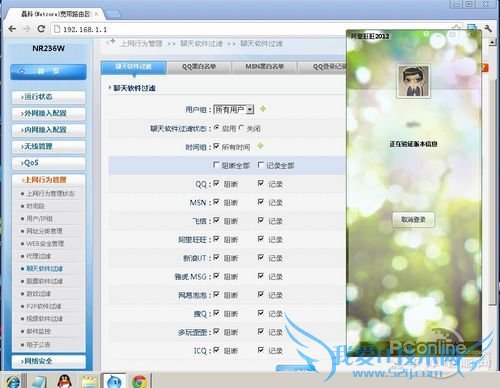500x388 pixels.
Task: Open the QQ penguin taskbar icon
Action: 64,381
